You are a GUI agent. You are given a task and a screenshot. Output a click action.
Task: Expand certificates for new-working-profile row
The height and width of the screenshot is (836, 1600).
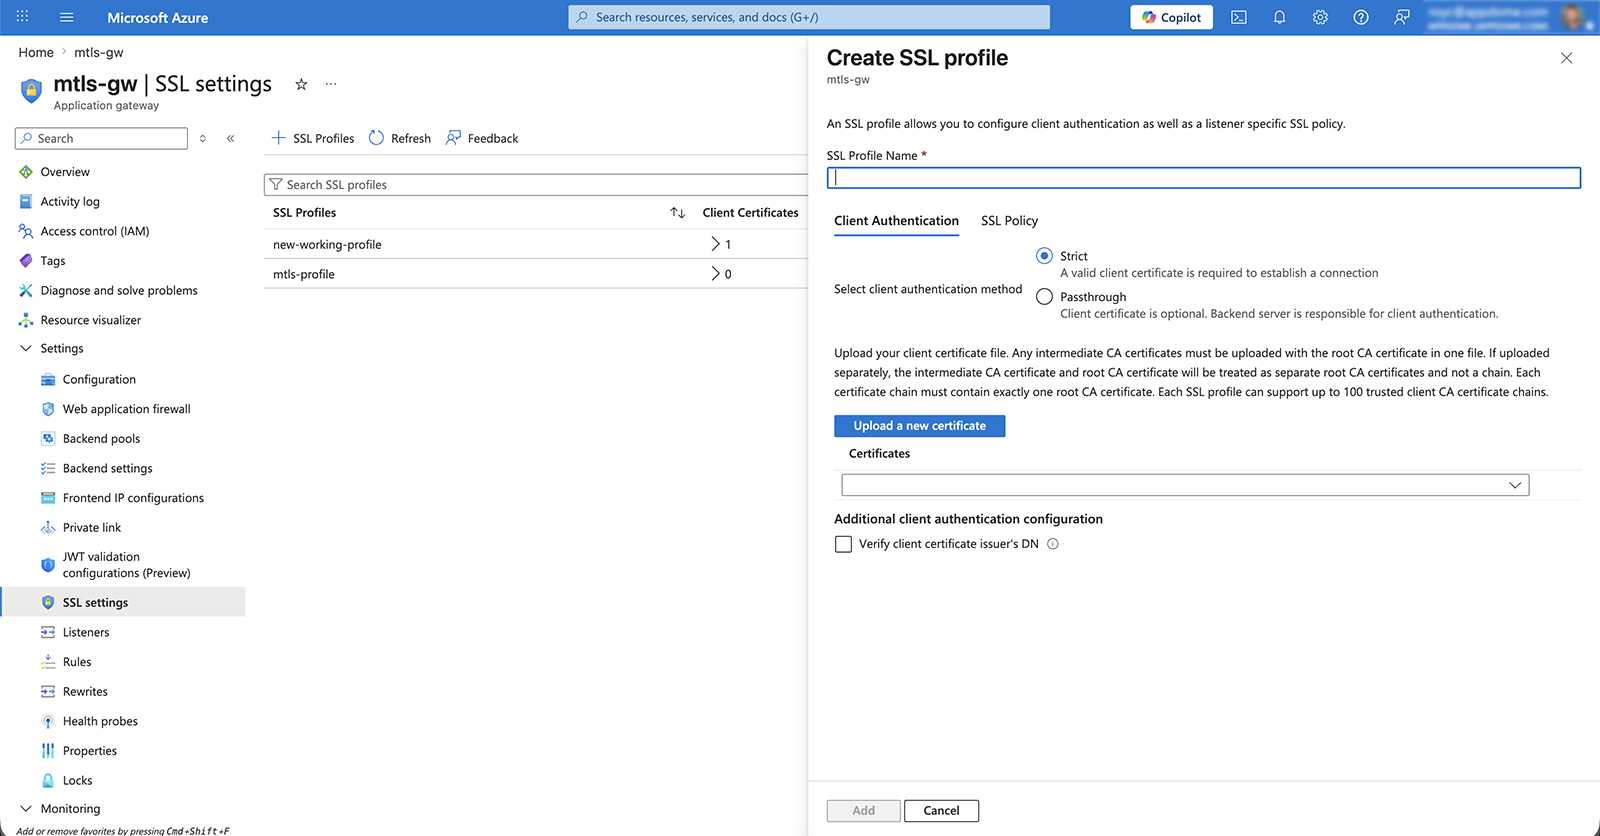715,244
